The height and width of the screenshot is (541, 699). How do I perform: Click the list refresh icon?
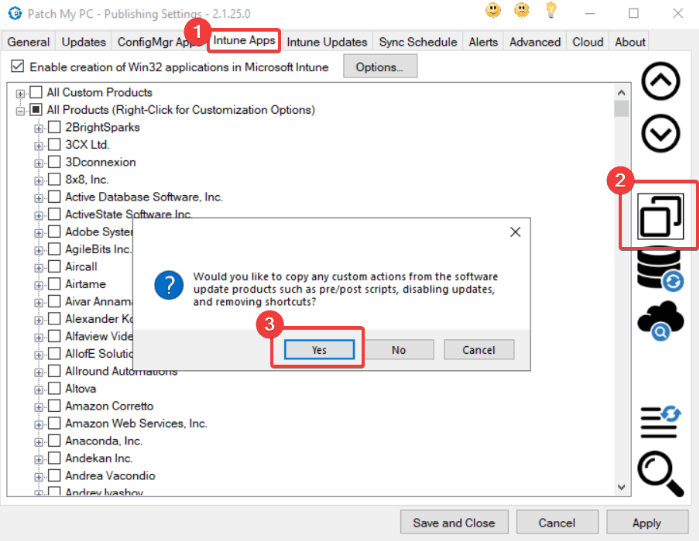(660, 421)
